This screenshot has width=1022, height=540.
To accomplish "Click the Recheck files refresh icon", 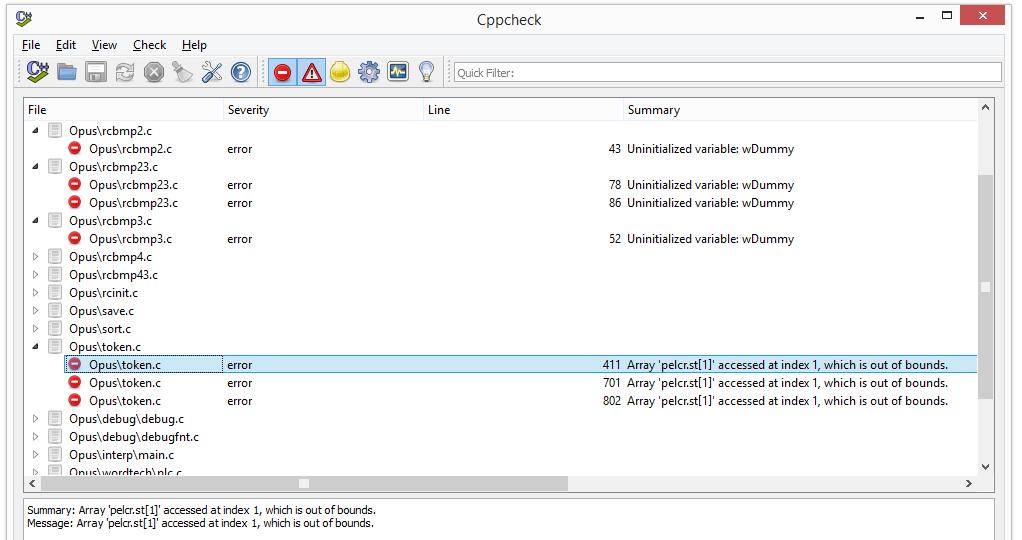I will (x=124, y=72).
